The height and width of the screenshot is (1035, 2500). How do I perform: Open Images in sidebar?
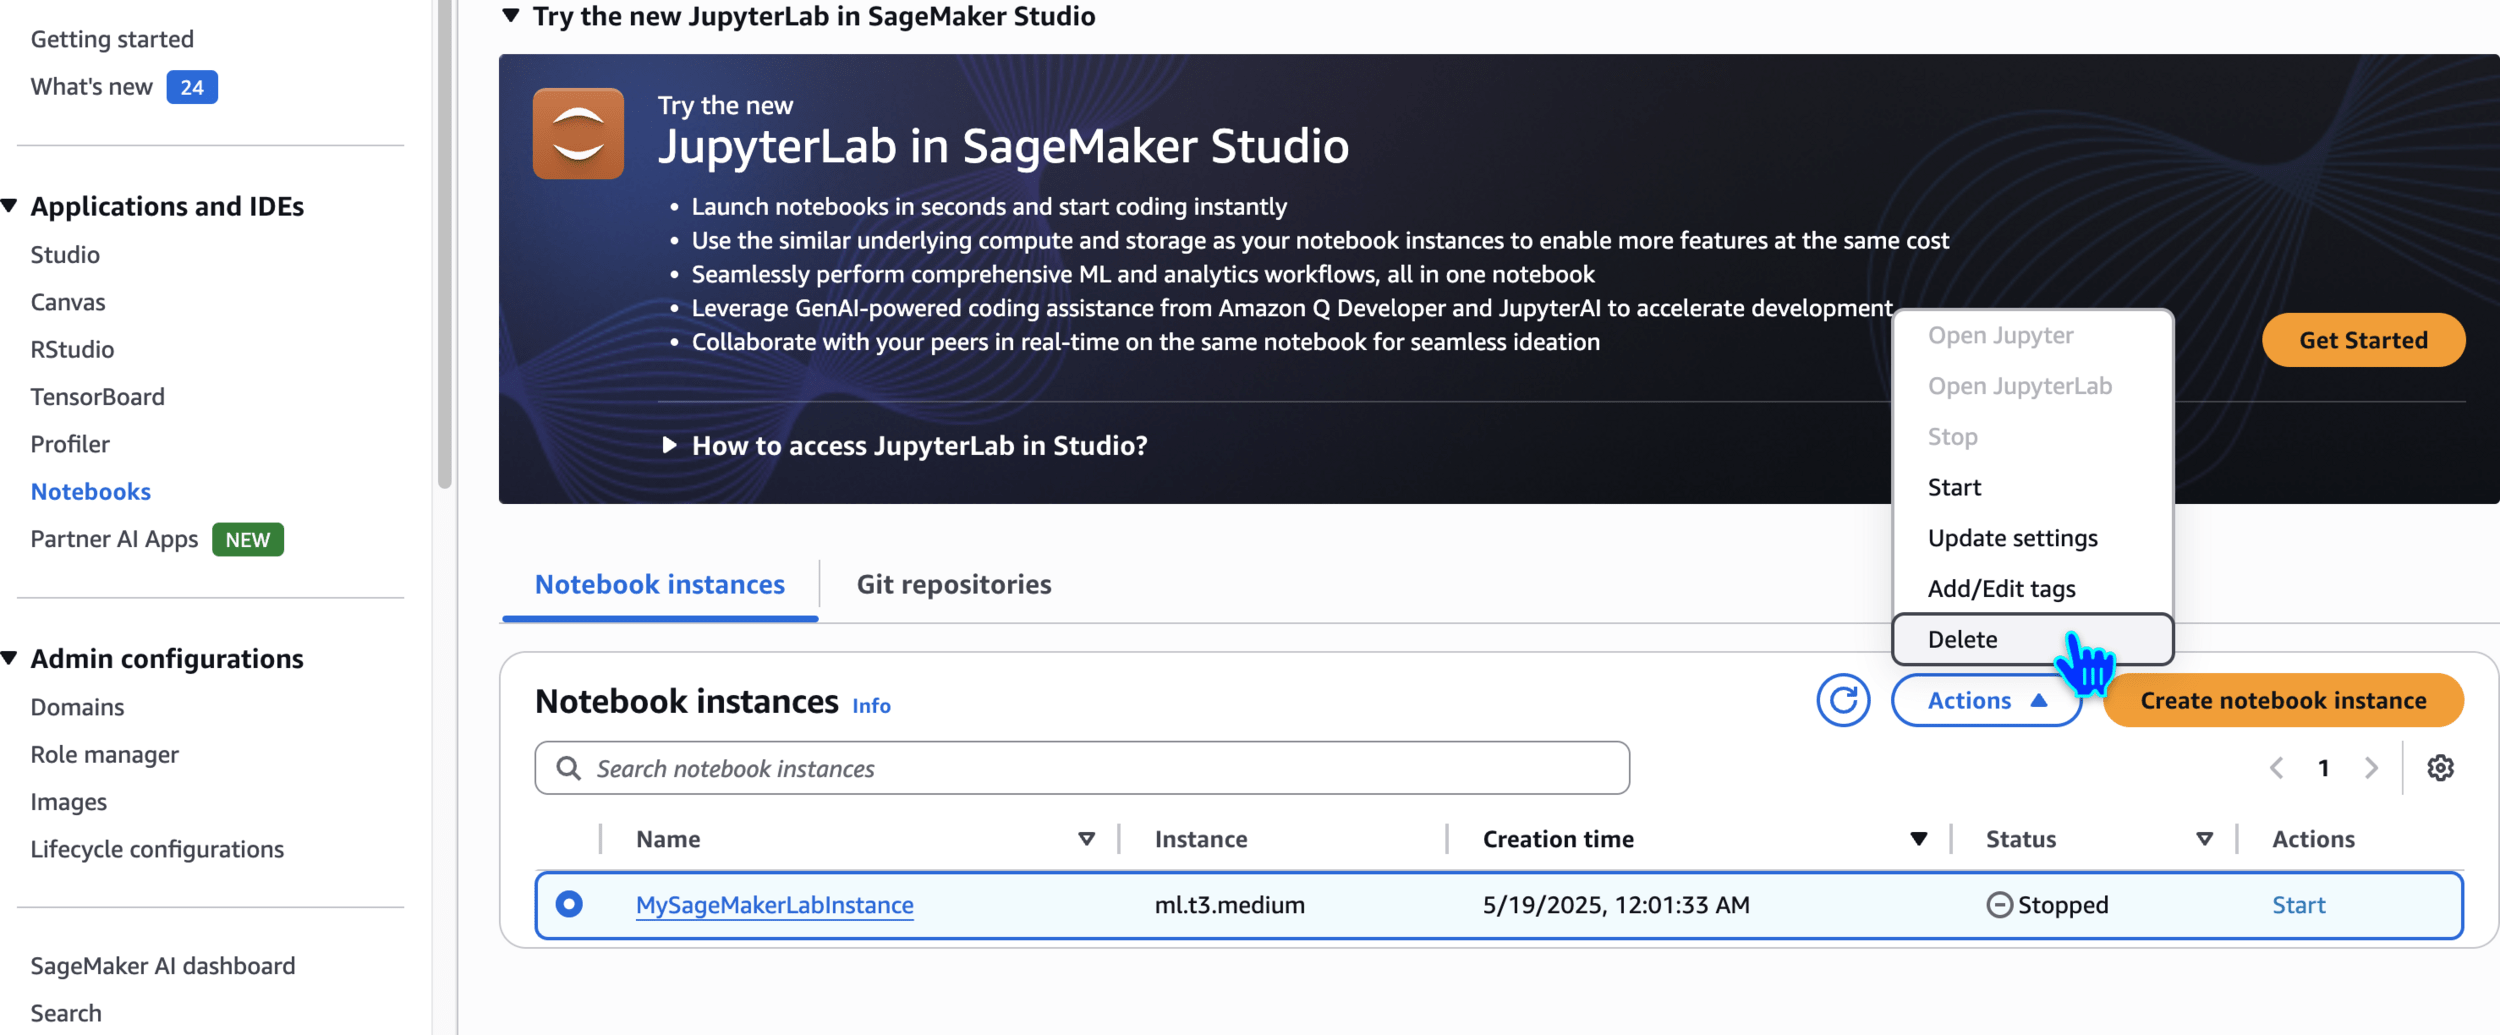pos(68,802)
